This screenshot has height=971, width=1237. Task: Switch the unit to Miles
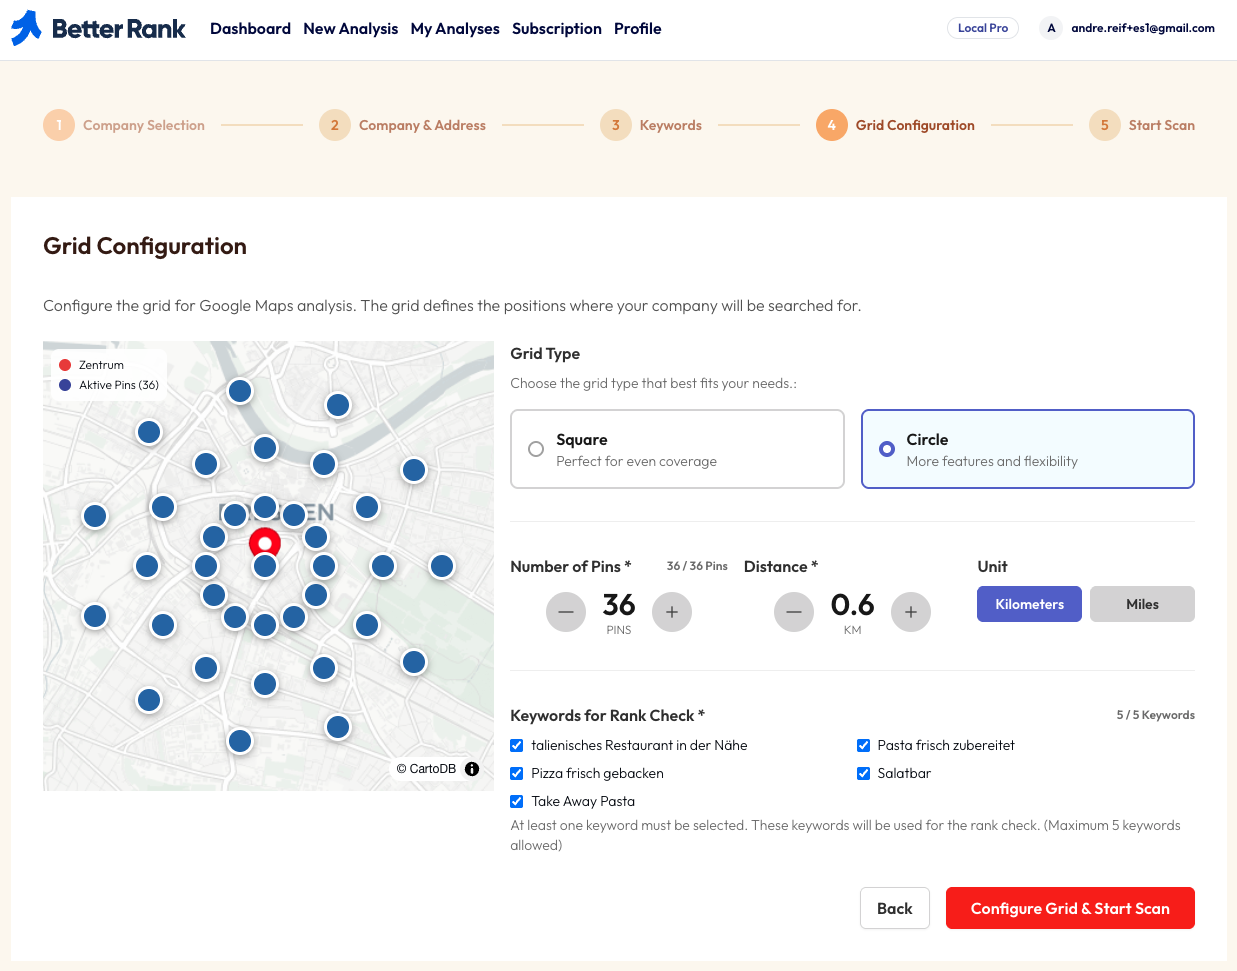(1142, 604)
